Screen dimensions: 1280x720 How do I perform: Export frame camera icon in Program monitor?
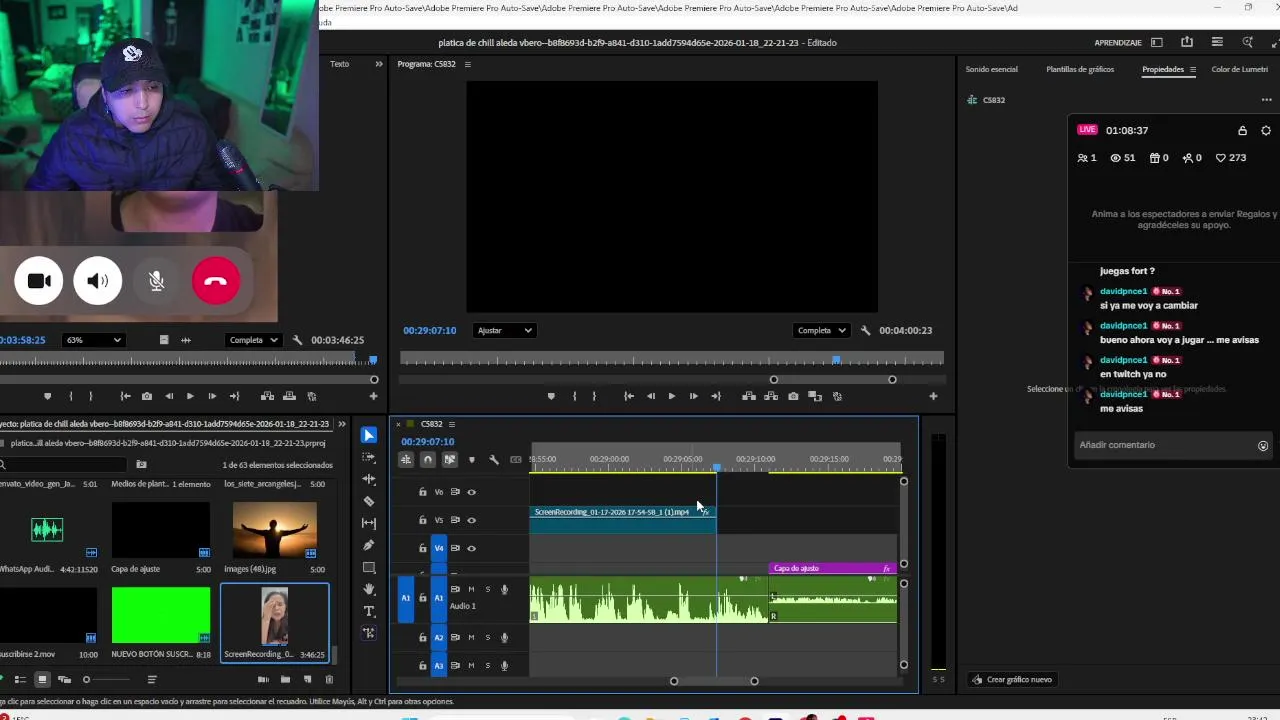[793, 396]
